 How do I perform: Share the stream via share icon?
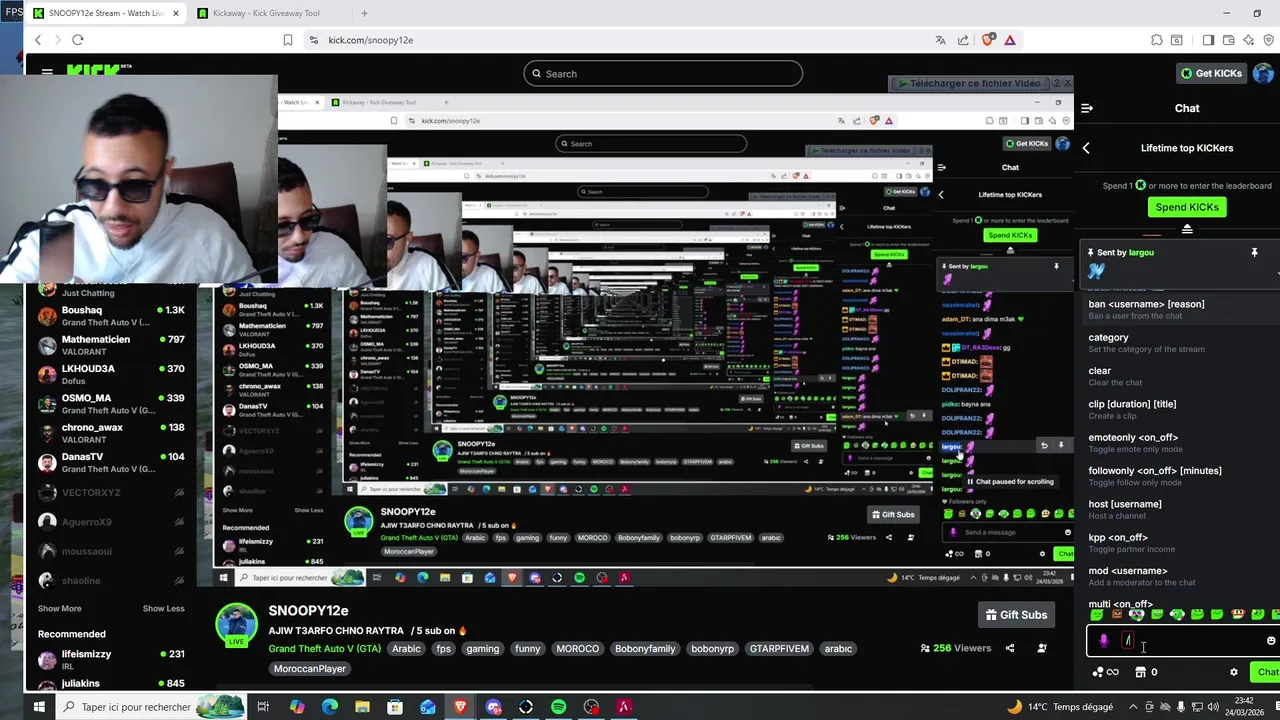coord(1010,648)
